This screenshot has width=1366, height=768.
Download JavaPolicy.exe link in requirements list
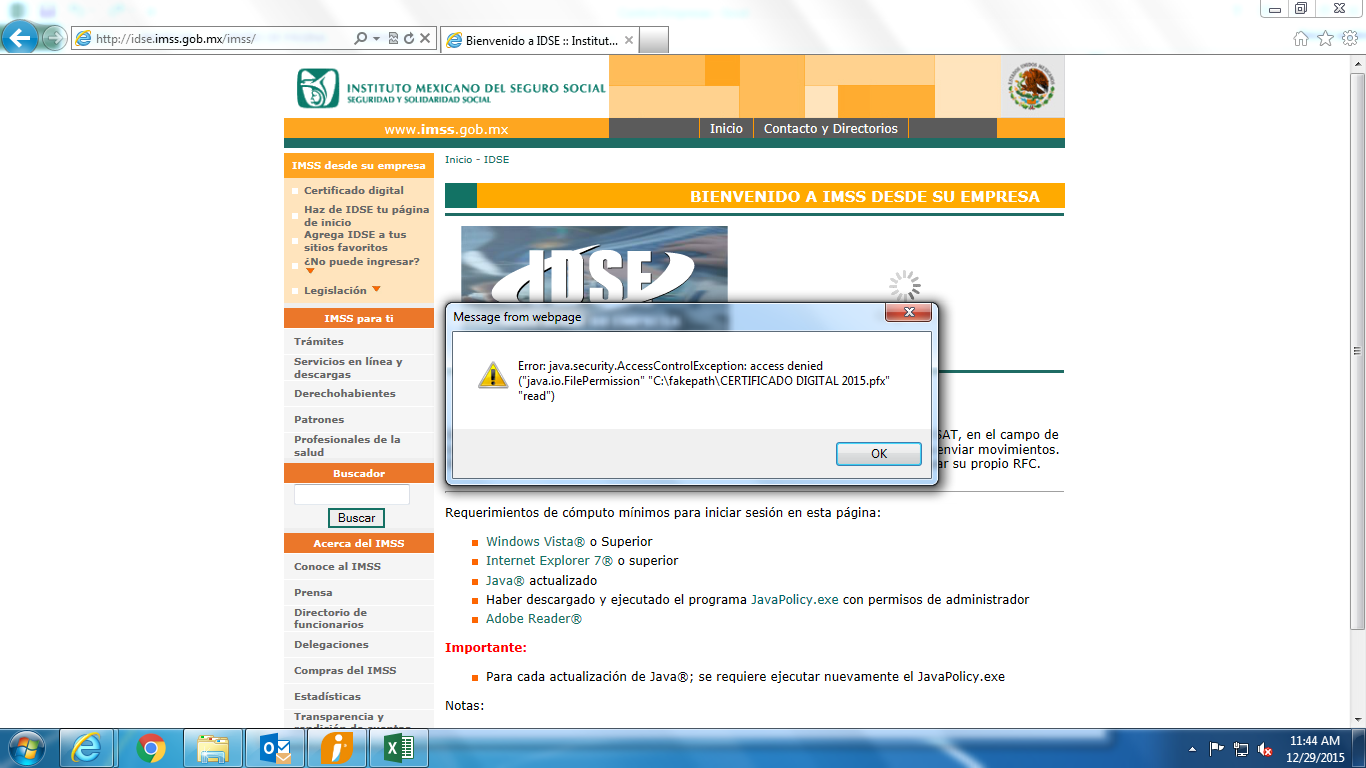(x=795, y=599)
